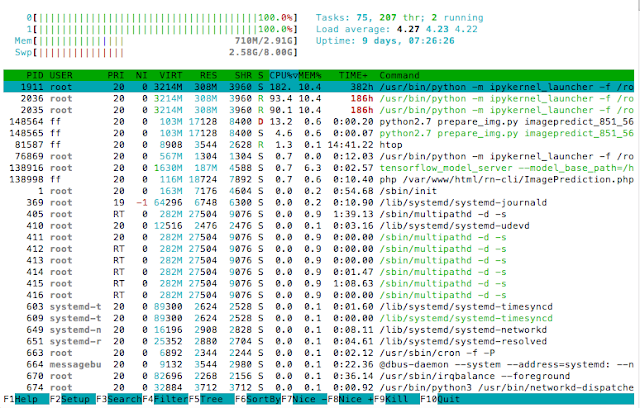Click the 2.58G/8.00G swap value
The image size is (640, 408).
261,52
